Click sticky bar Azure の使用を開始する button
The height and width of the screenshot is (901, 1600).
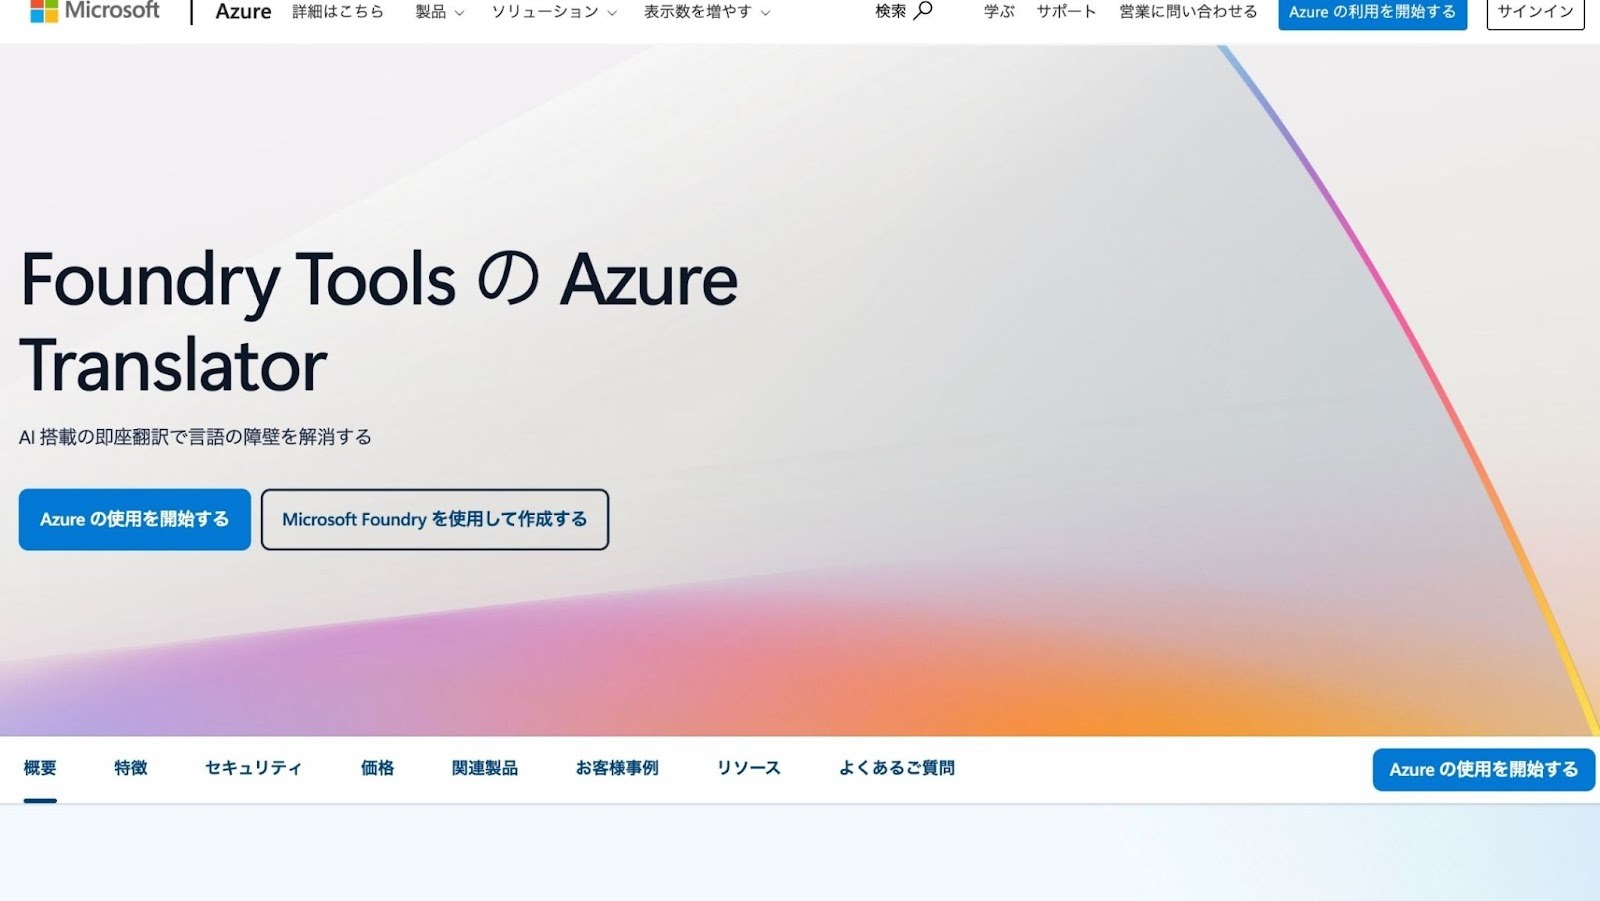pos(1484,769)
